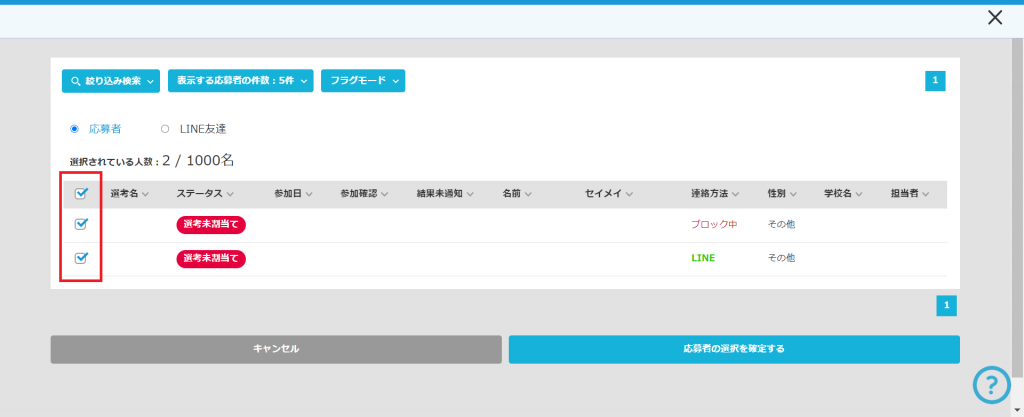The image size is (1024, 417).
Task: Click the help question mark icon
Action: pos(991,385)
